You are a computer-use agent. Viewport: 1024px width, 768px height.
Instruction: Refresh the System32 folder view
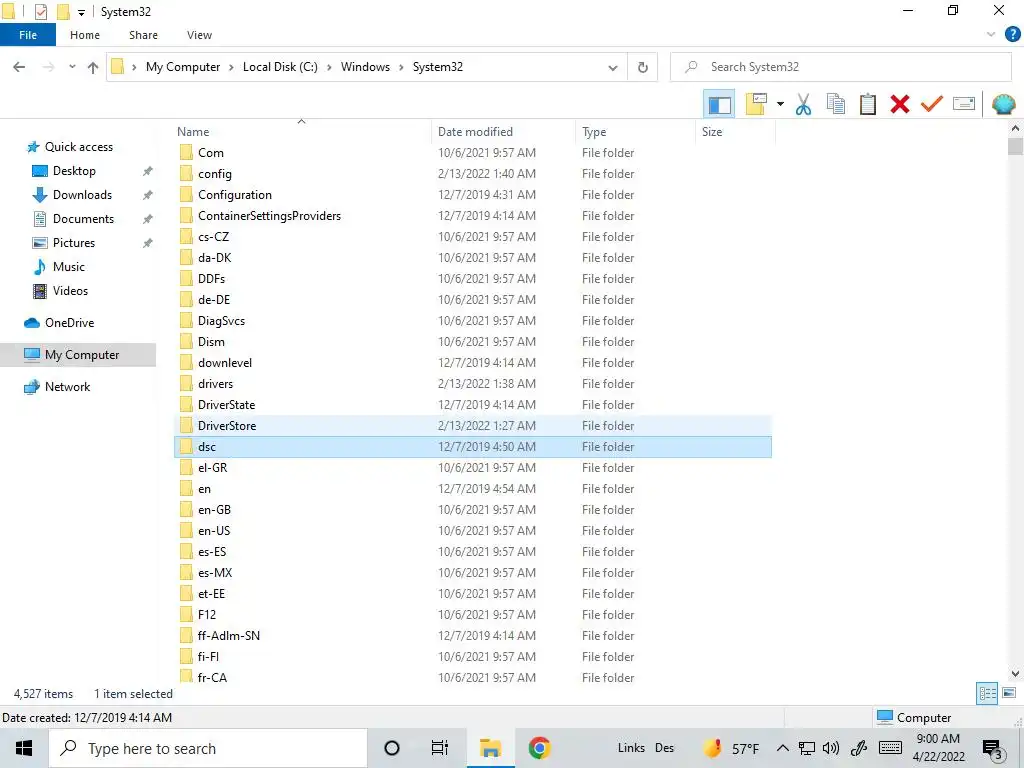(x=643, y=67)
